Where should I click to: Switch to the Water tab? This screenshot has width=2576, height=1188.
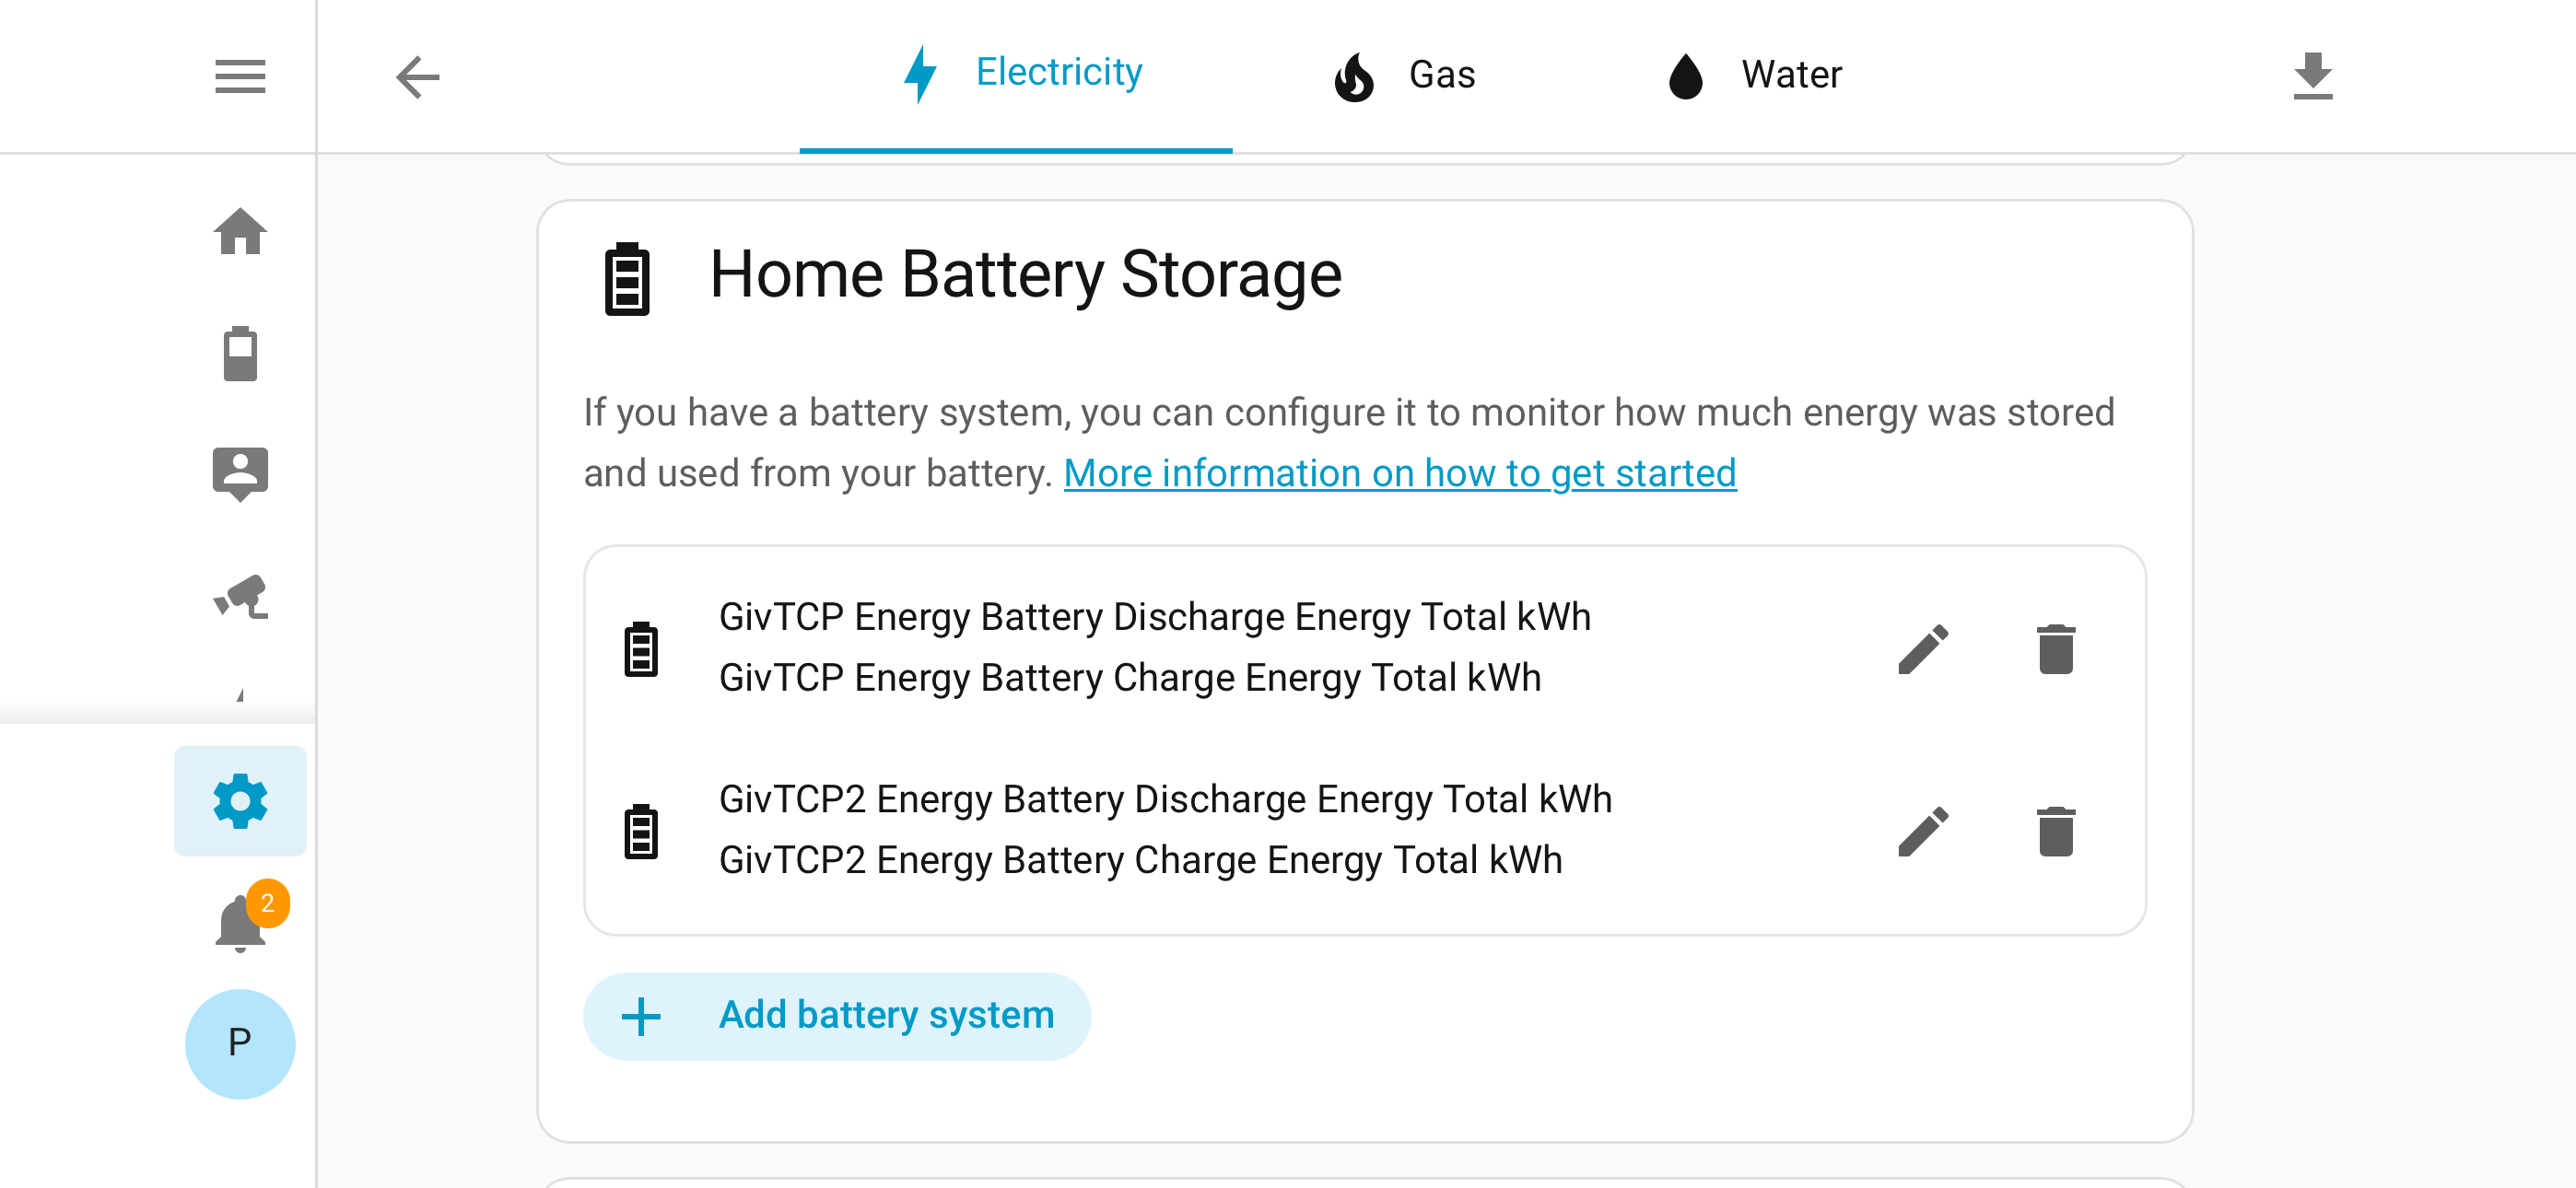1756,75
